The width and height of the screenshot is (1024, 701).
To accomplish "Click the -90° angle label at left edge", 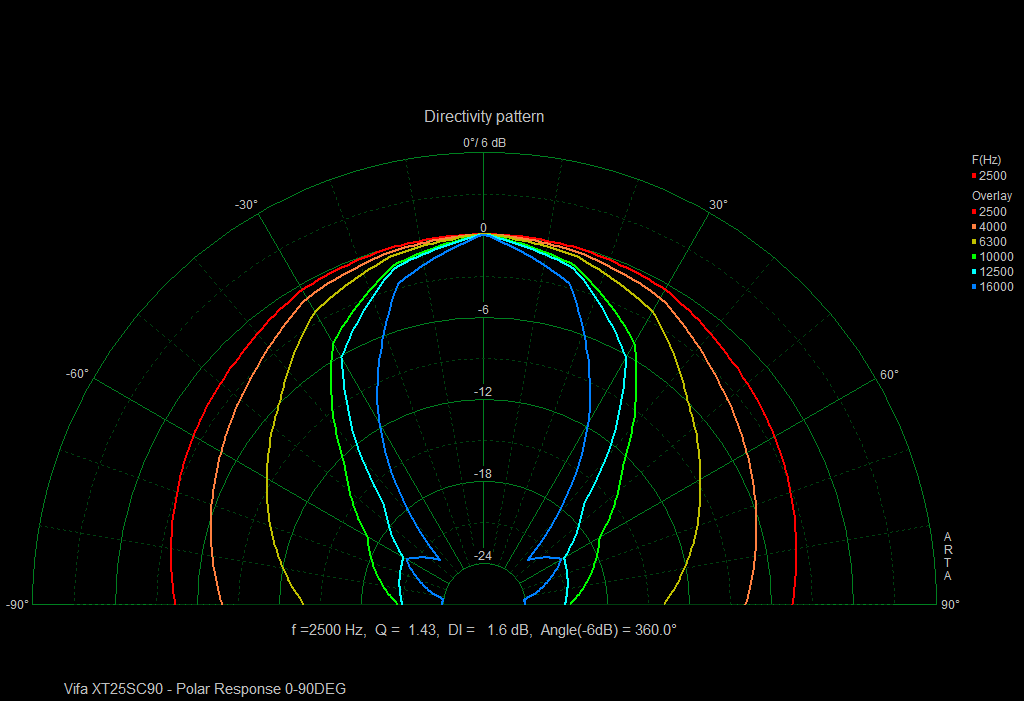I will pyautogui.click(x=18, y=605).
